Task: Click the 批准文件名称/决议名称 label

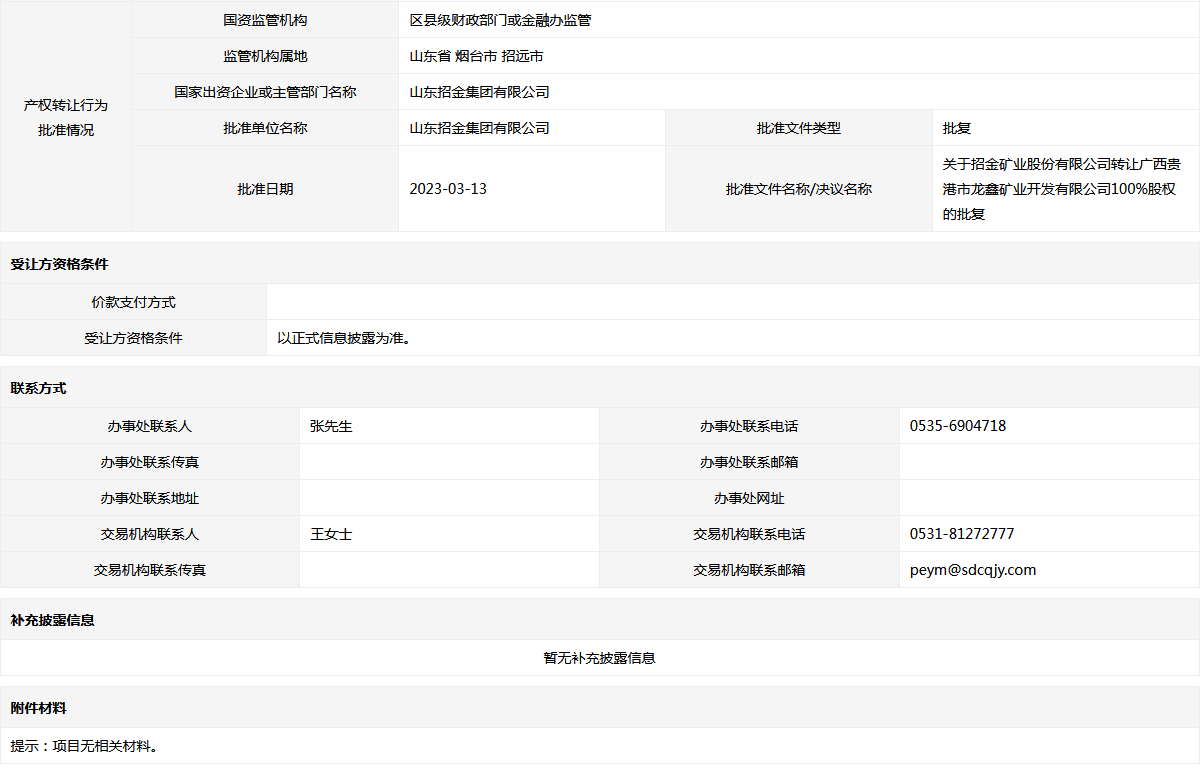Action: pyautogui.click(x=799, y=189)
